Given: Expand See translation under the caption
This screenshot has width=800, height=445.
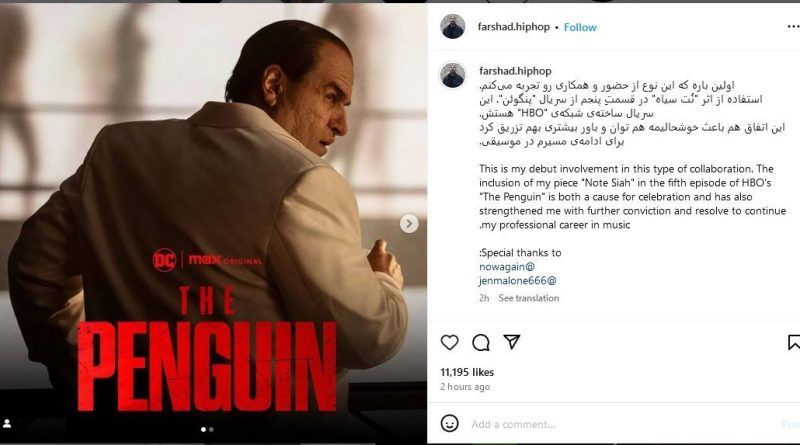Looking at the screenshot, I should [x=529, y=298].
